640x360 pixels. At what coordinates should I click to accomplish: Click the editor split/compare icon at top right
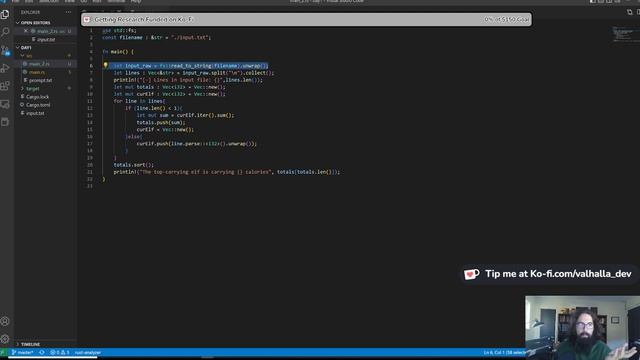[630, 12]
